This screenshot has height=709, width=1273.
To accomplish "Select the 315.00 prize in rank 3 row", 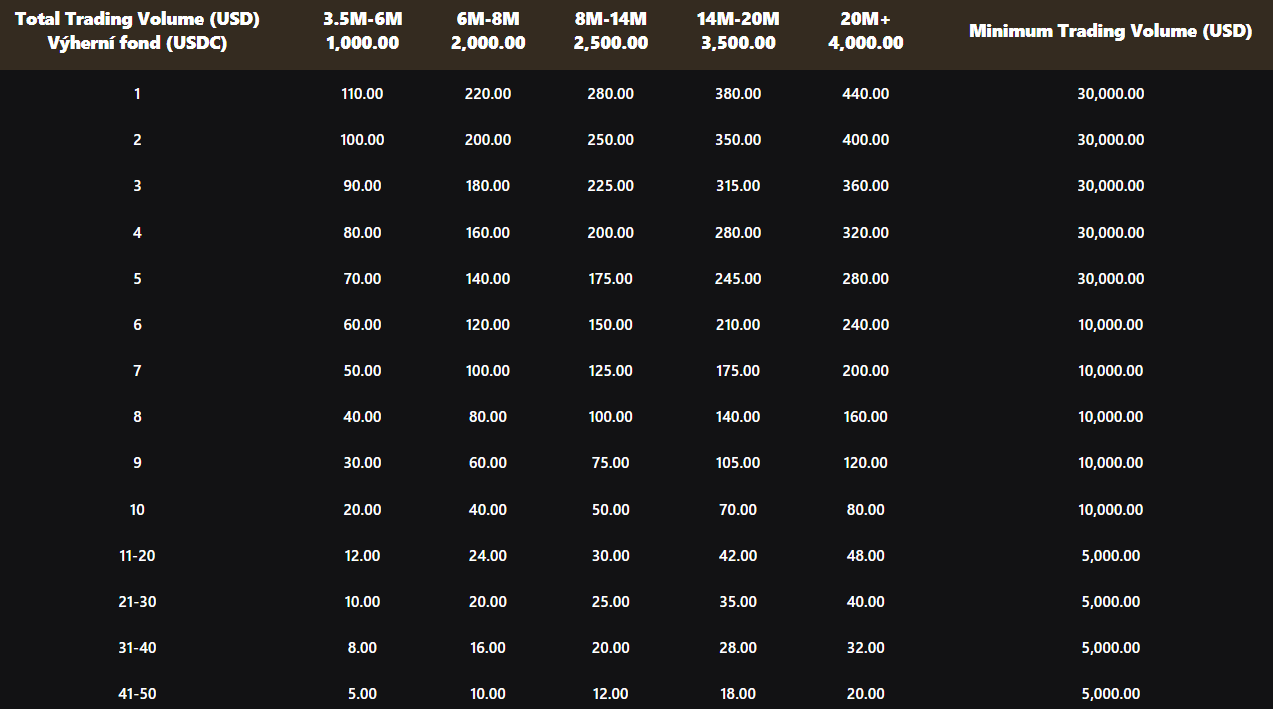I will [x=738, y=186].
